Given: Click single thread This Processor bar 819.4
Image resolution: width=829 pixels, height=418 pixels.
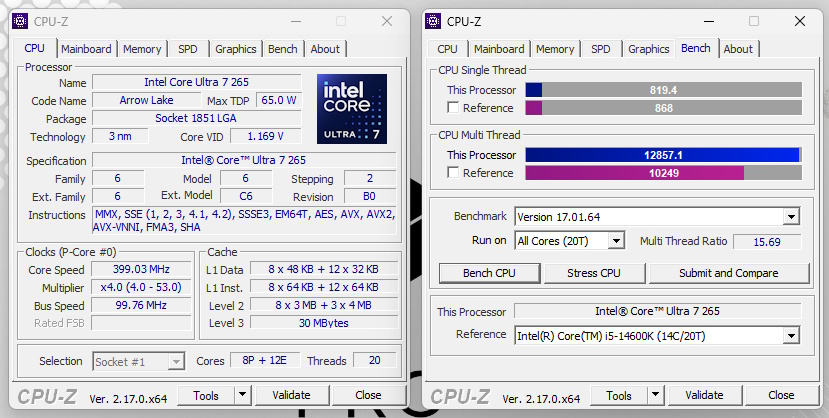Looking at the screenshot, I should (x=664, y=90).
